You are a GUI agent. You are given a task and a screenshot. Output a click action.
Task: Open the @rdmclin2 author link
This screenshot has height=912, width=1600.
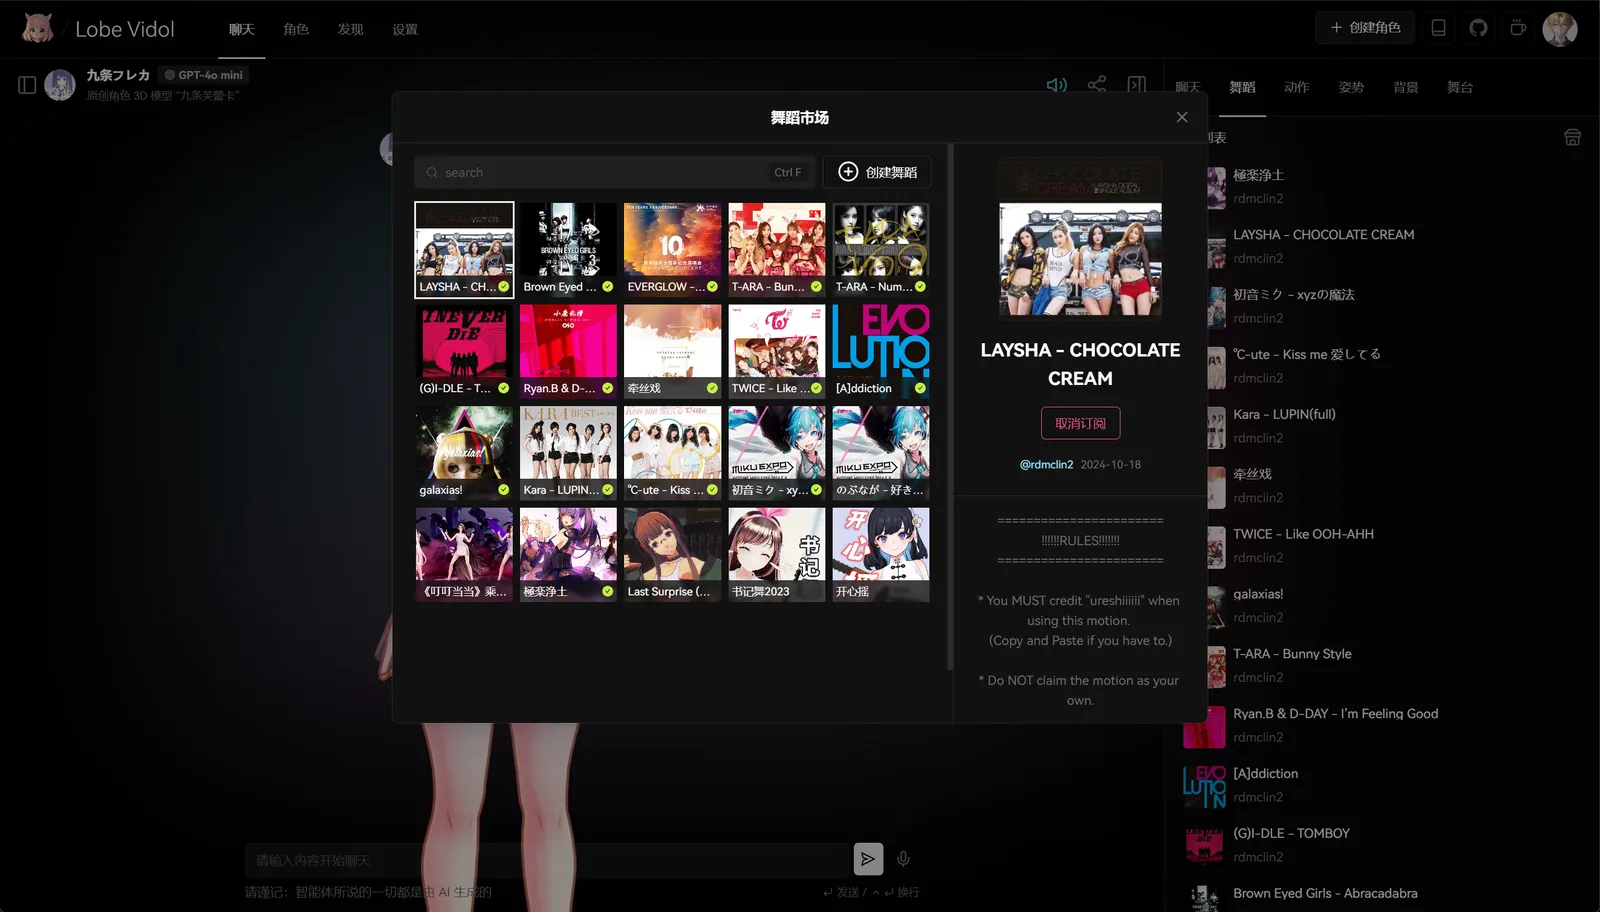1046,464
